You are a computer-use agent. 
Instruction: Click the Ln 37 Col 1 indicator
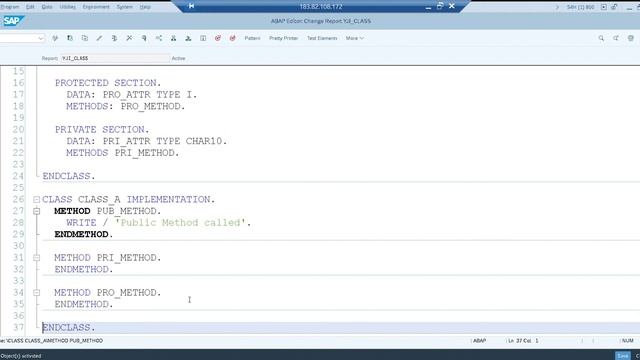(x=523, y=340)
